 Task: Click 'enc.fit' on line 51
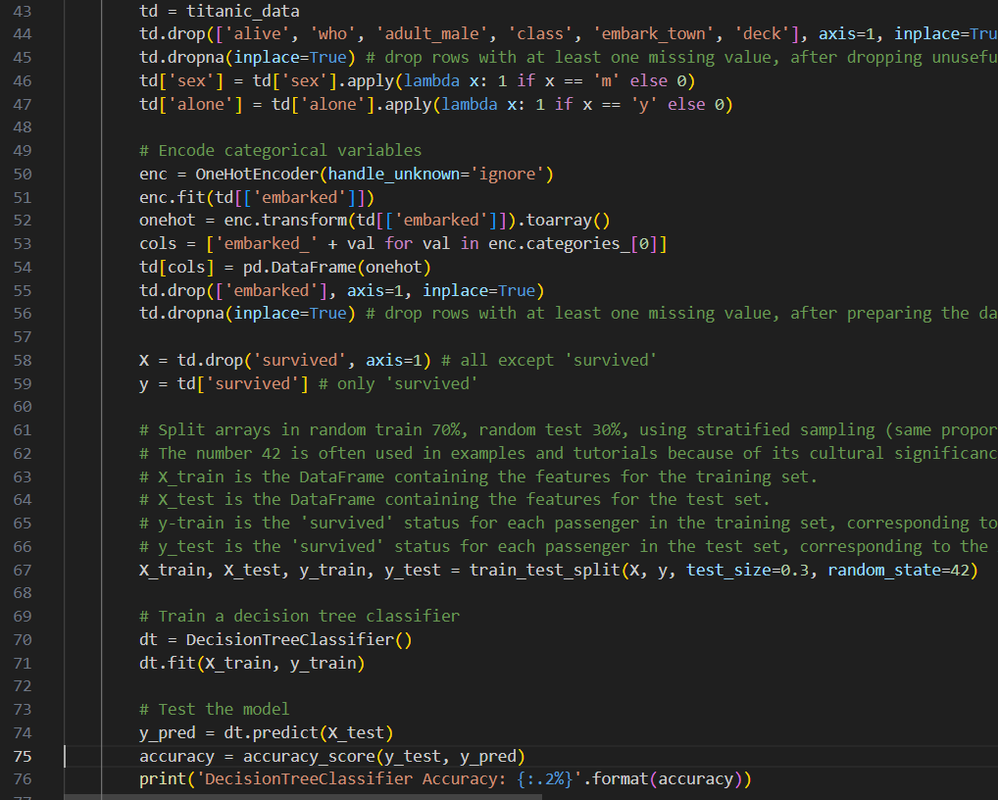(172, 197)
